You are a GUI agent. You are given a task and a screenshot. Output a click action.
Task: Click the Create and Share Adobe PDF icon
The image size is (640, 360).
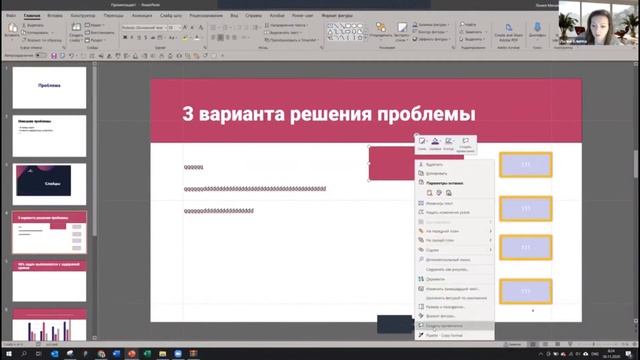tap(508, 28)
